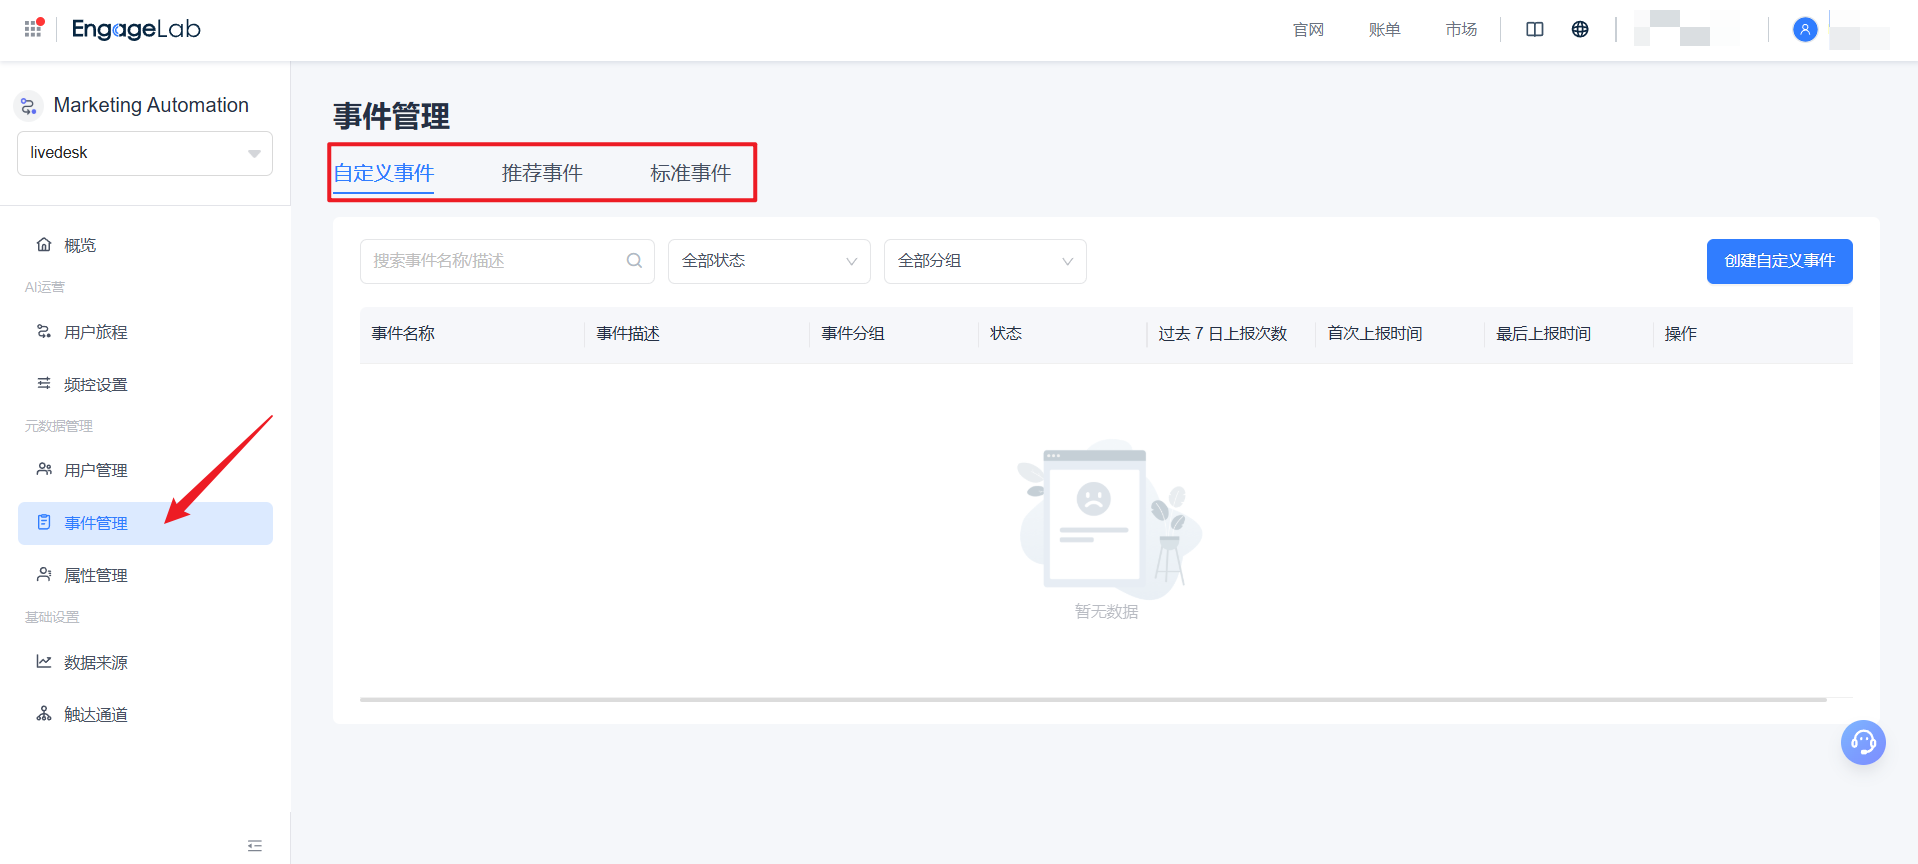The width and height of the screenshot is (1918, 864).
Task: Switch to the 标准事件 tab
Action: coord(690,174)
